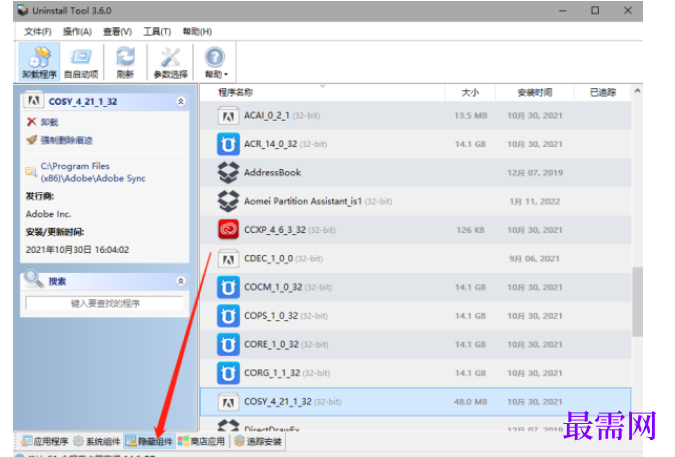Viewport: 675px width, 457px height.
Task: Select the COPS_1_0_32 program icon
Action: [228, 316]
